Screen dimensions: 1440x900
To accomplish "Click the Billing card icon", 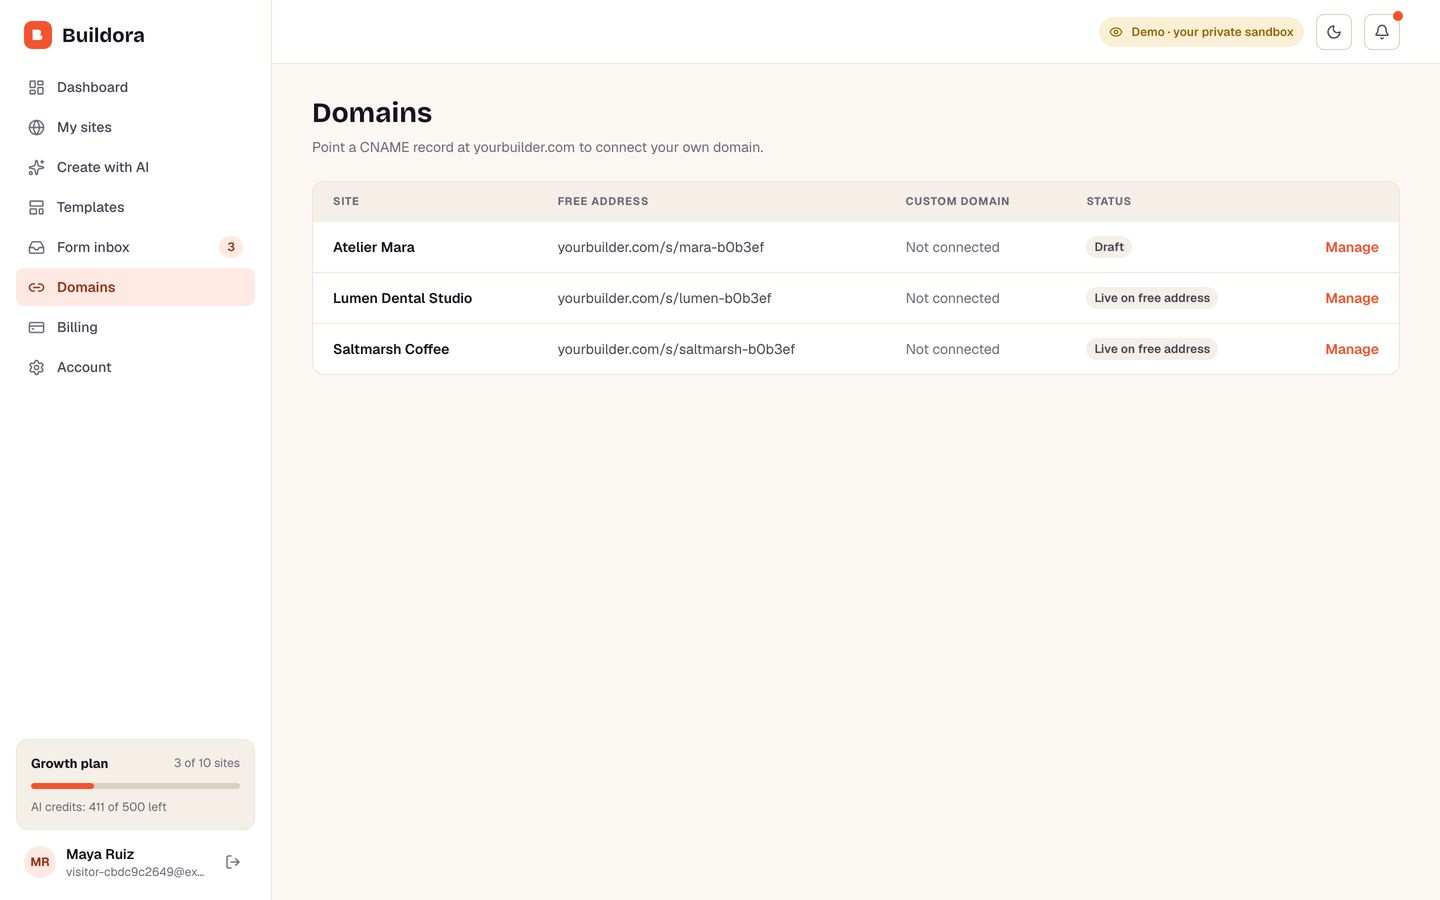I will coord(37,327).
